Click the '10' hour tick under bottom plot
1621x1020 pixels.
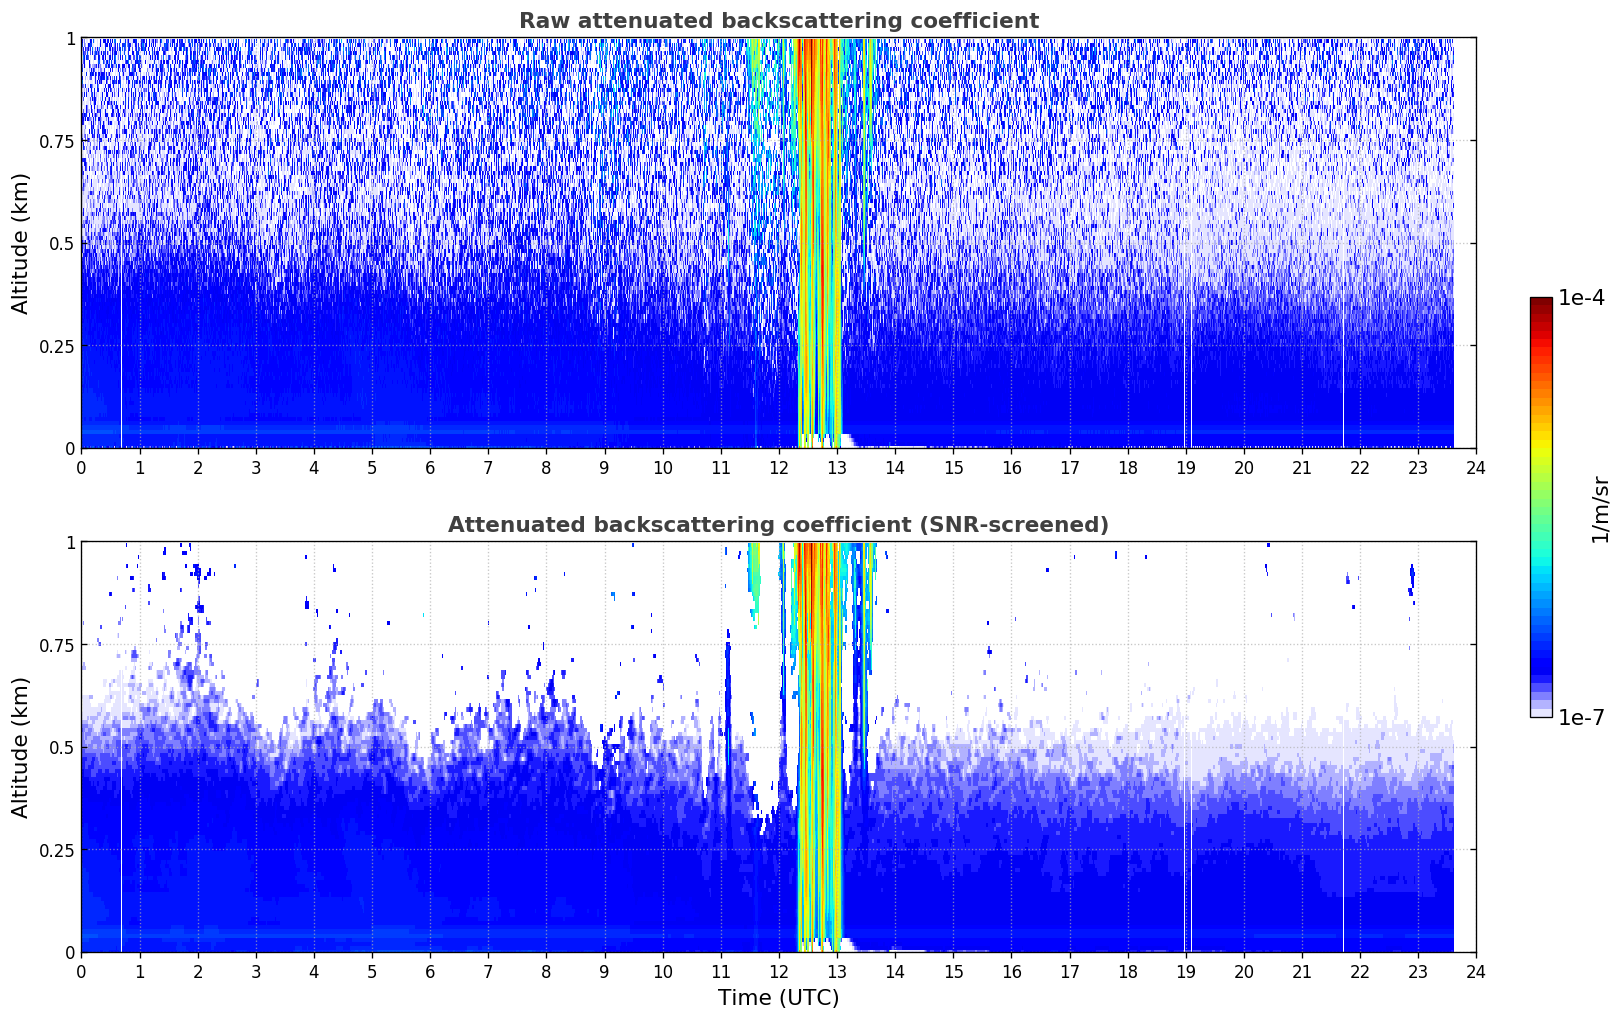click(x=663, y=971)
